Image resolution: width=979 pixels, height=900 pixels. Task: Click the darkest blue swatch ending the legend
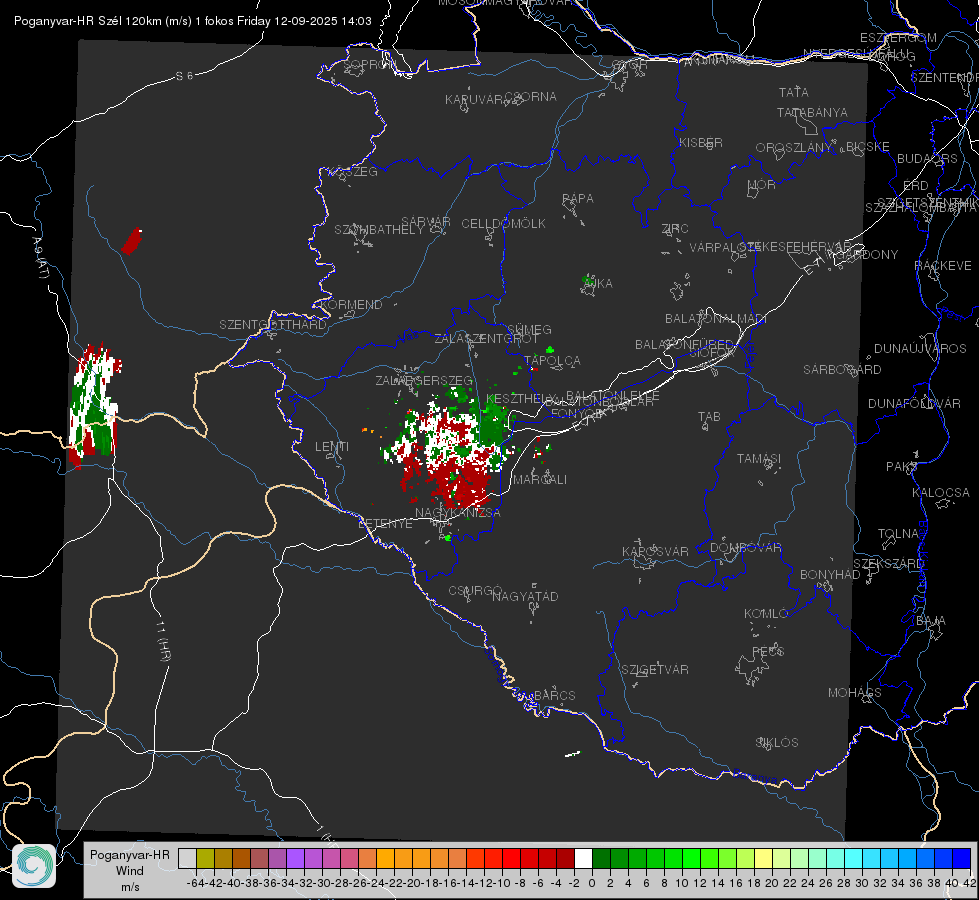click(962, 858)
